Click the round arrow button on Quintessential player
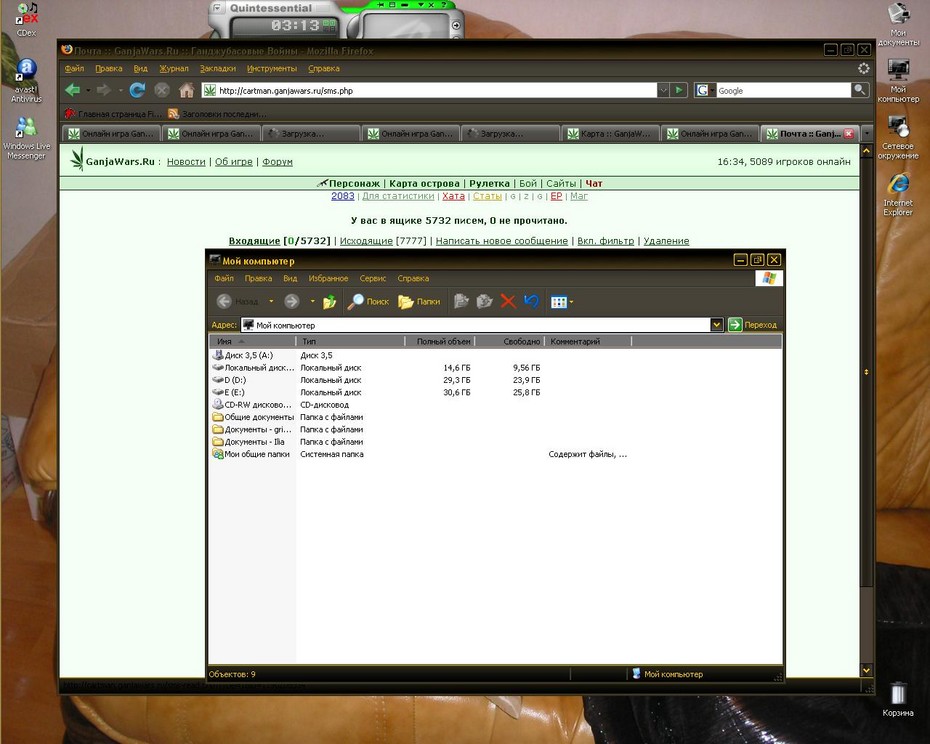Viewport: 930px width, 744px height. pos(456,26)
